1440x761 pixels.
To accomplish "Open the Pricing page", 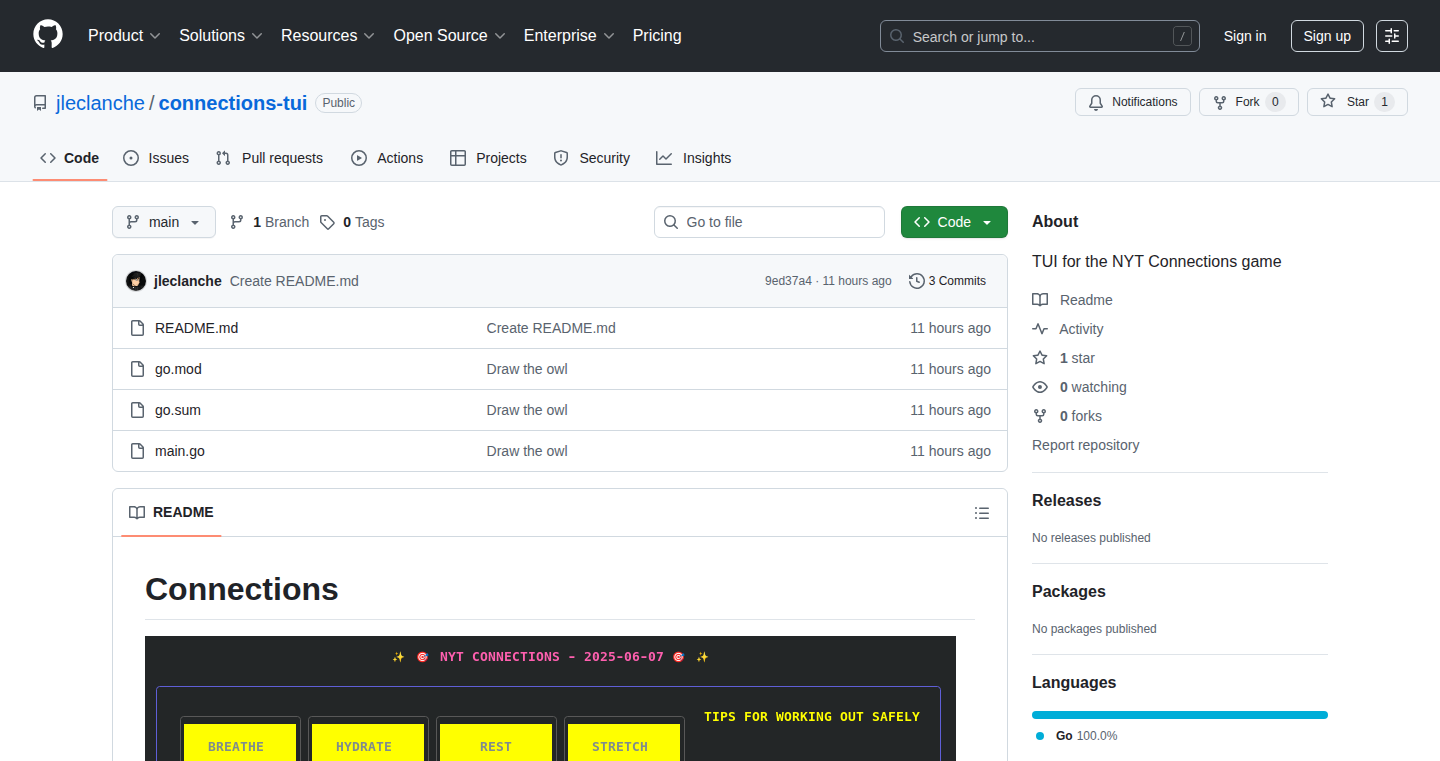I will point(657,36).
